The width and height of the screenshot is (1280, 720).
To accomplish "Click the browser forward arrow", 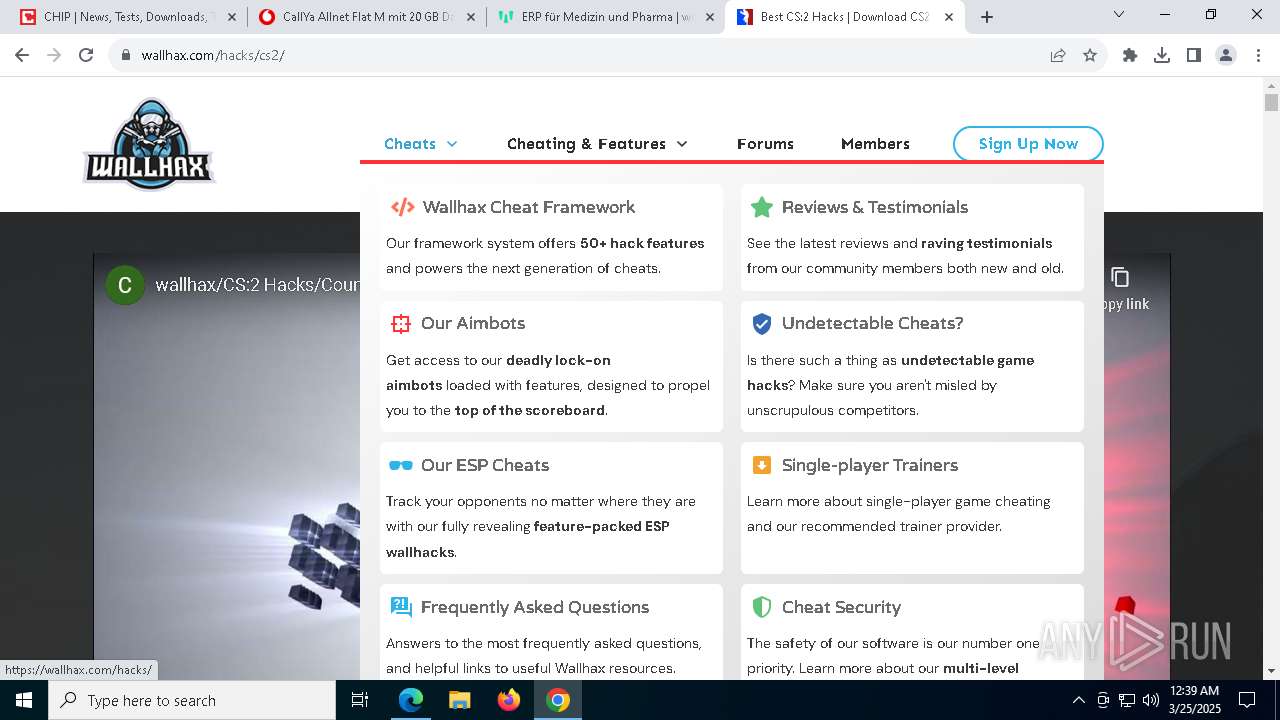I will tap(54, 55).
